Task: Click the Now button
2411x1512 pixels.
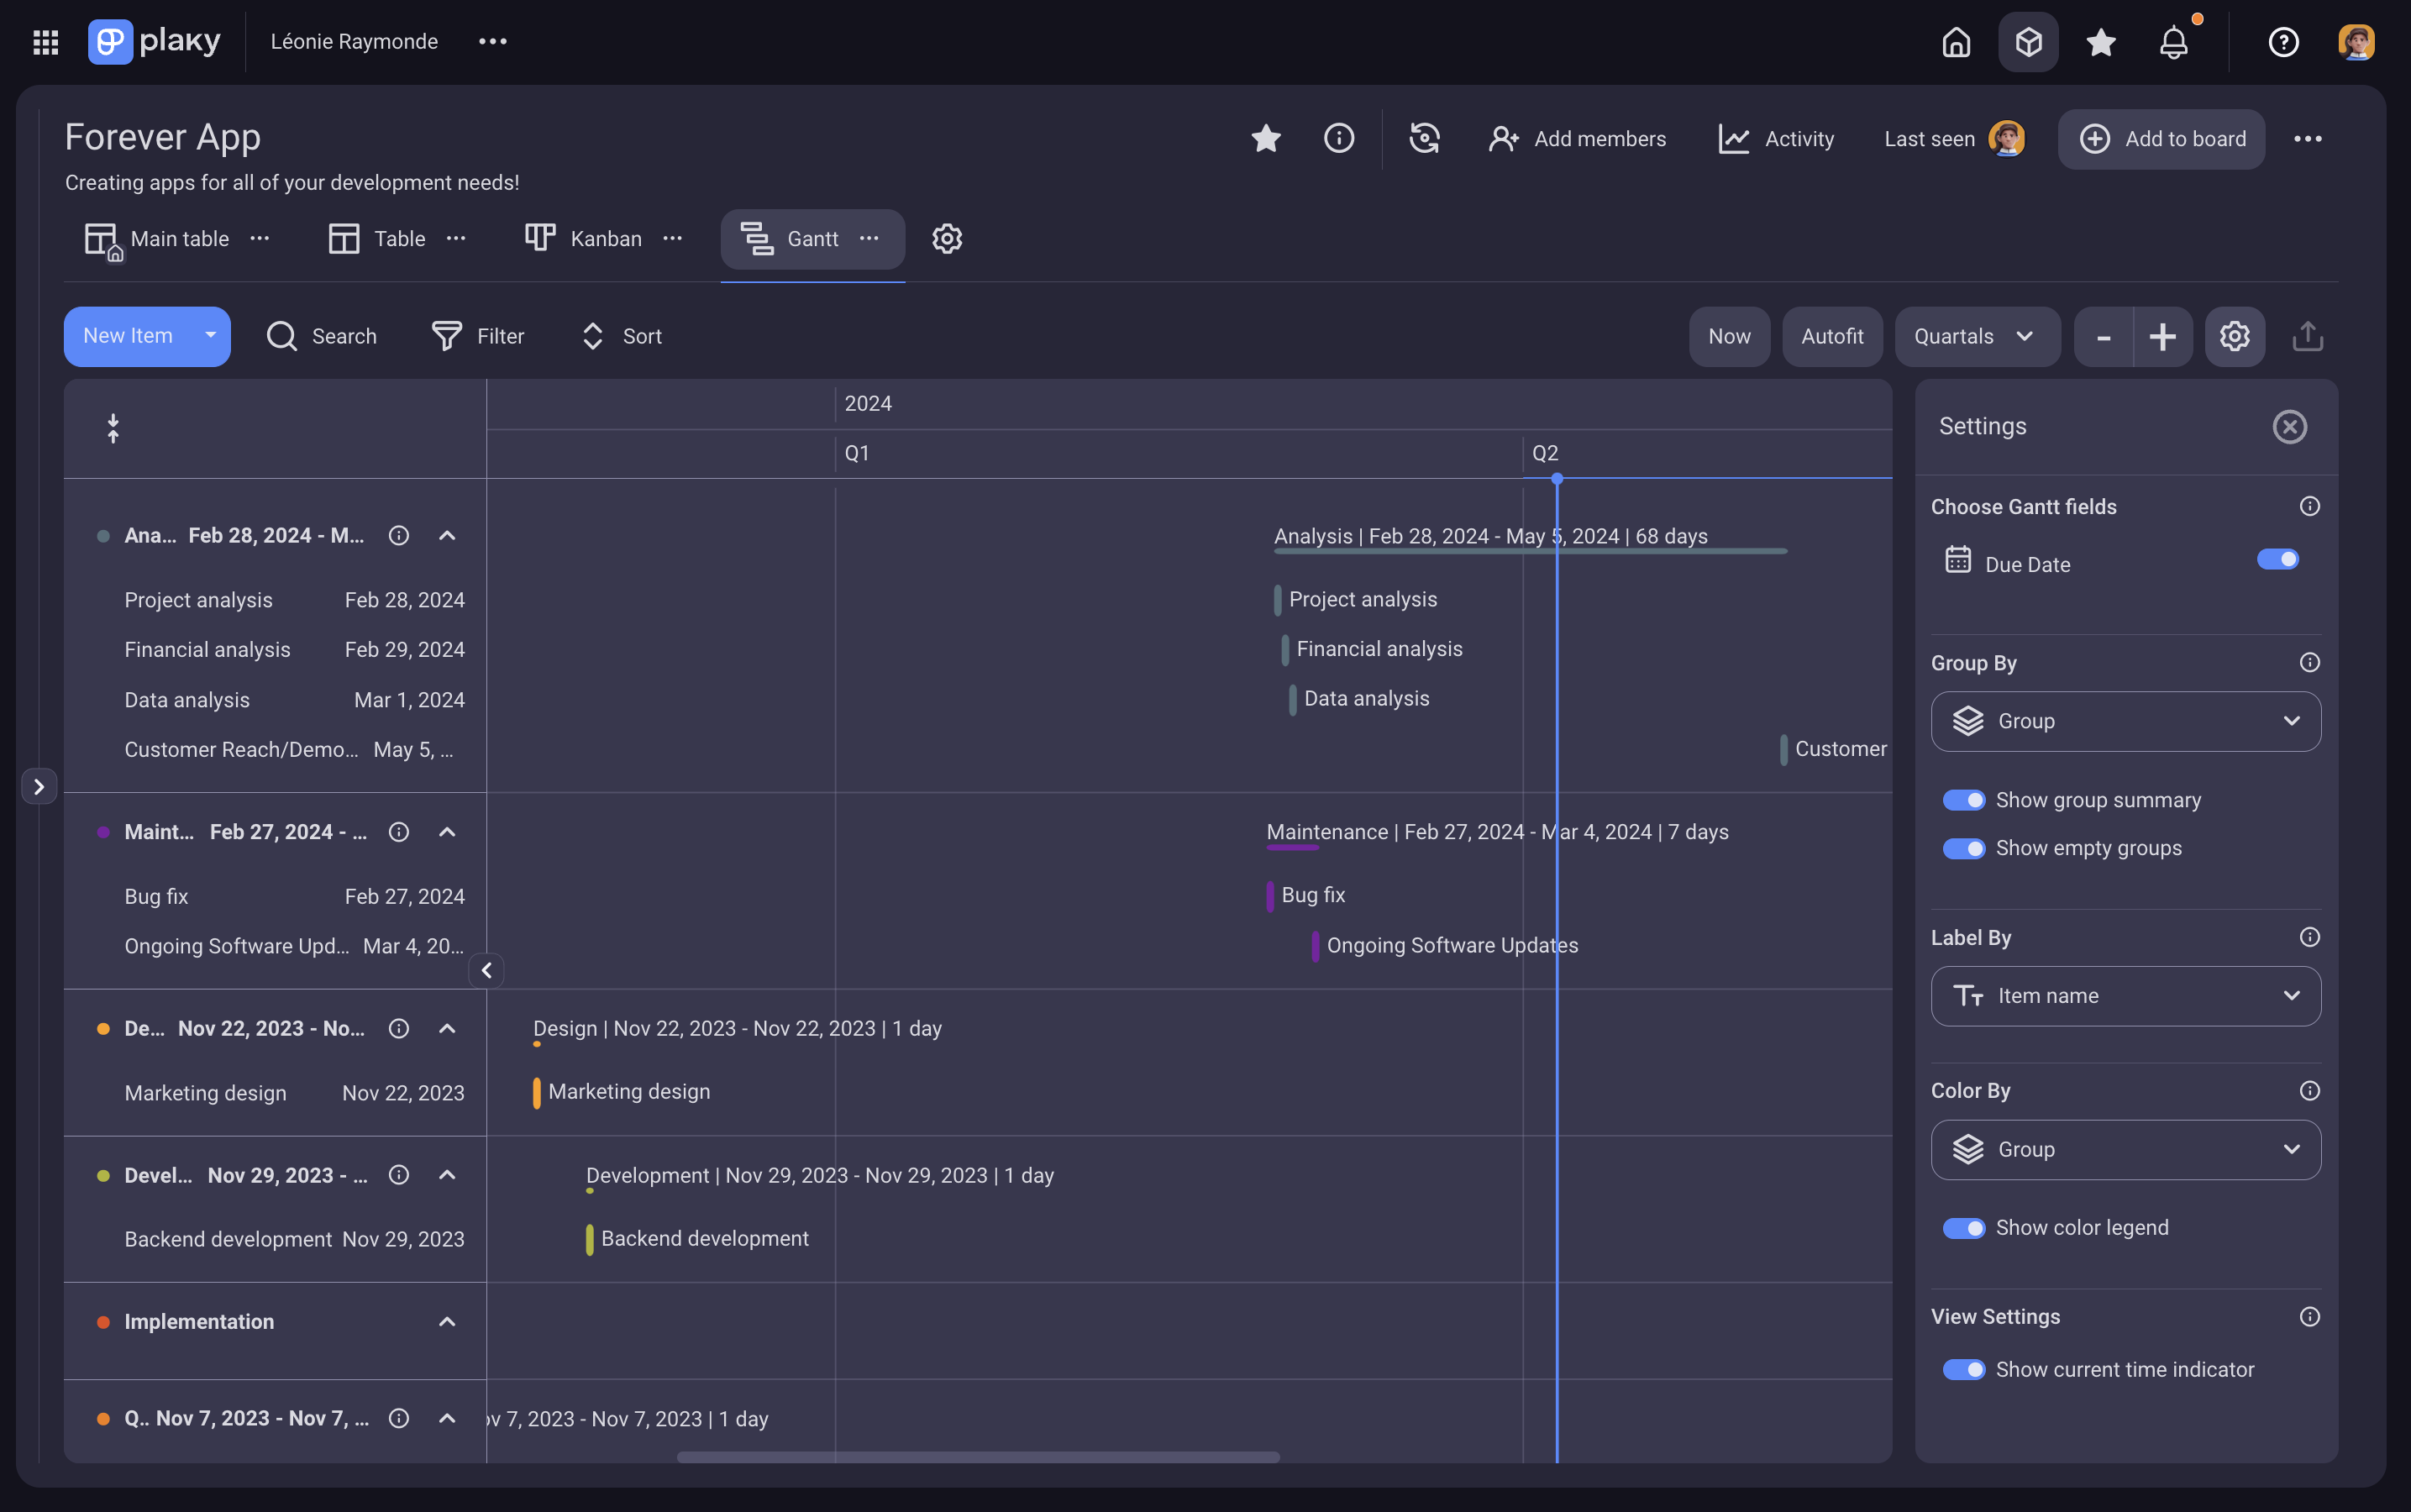Action: [1728, 336]
